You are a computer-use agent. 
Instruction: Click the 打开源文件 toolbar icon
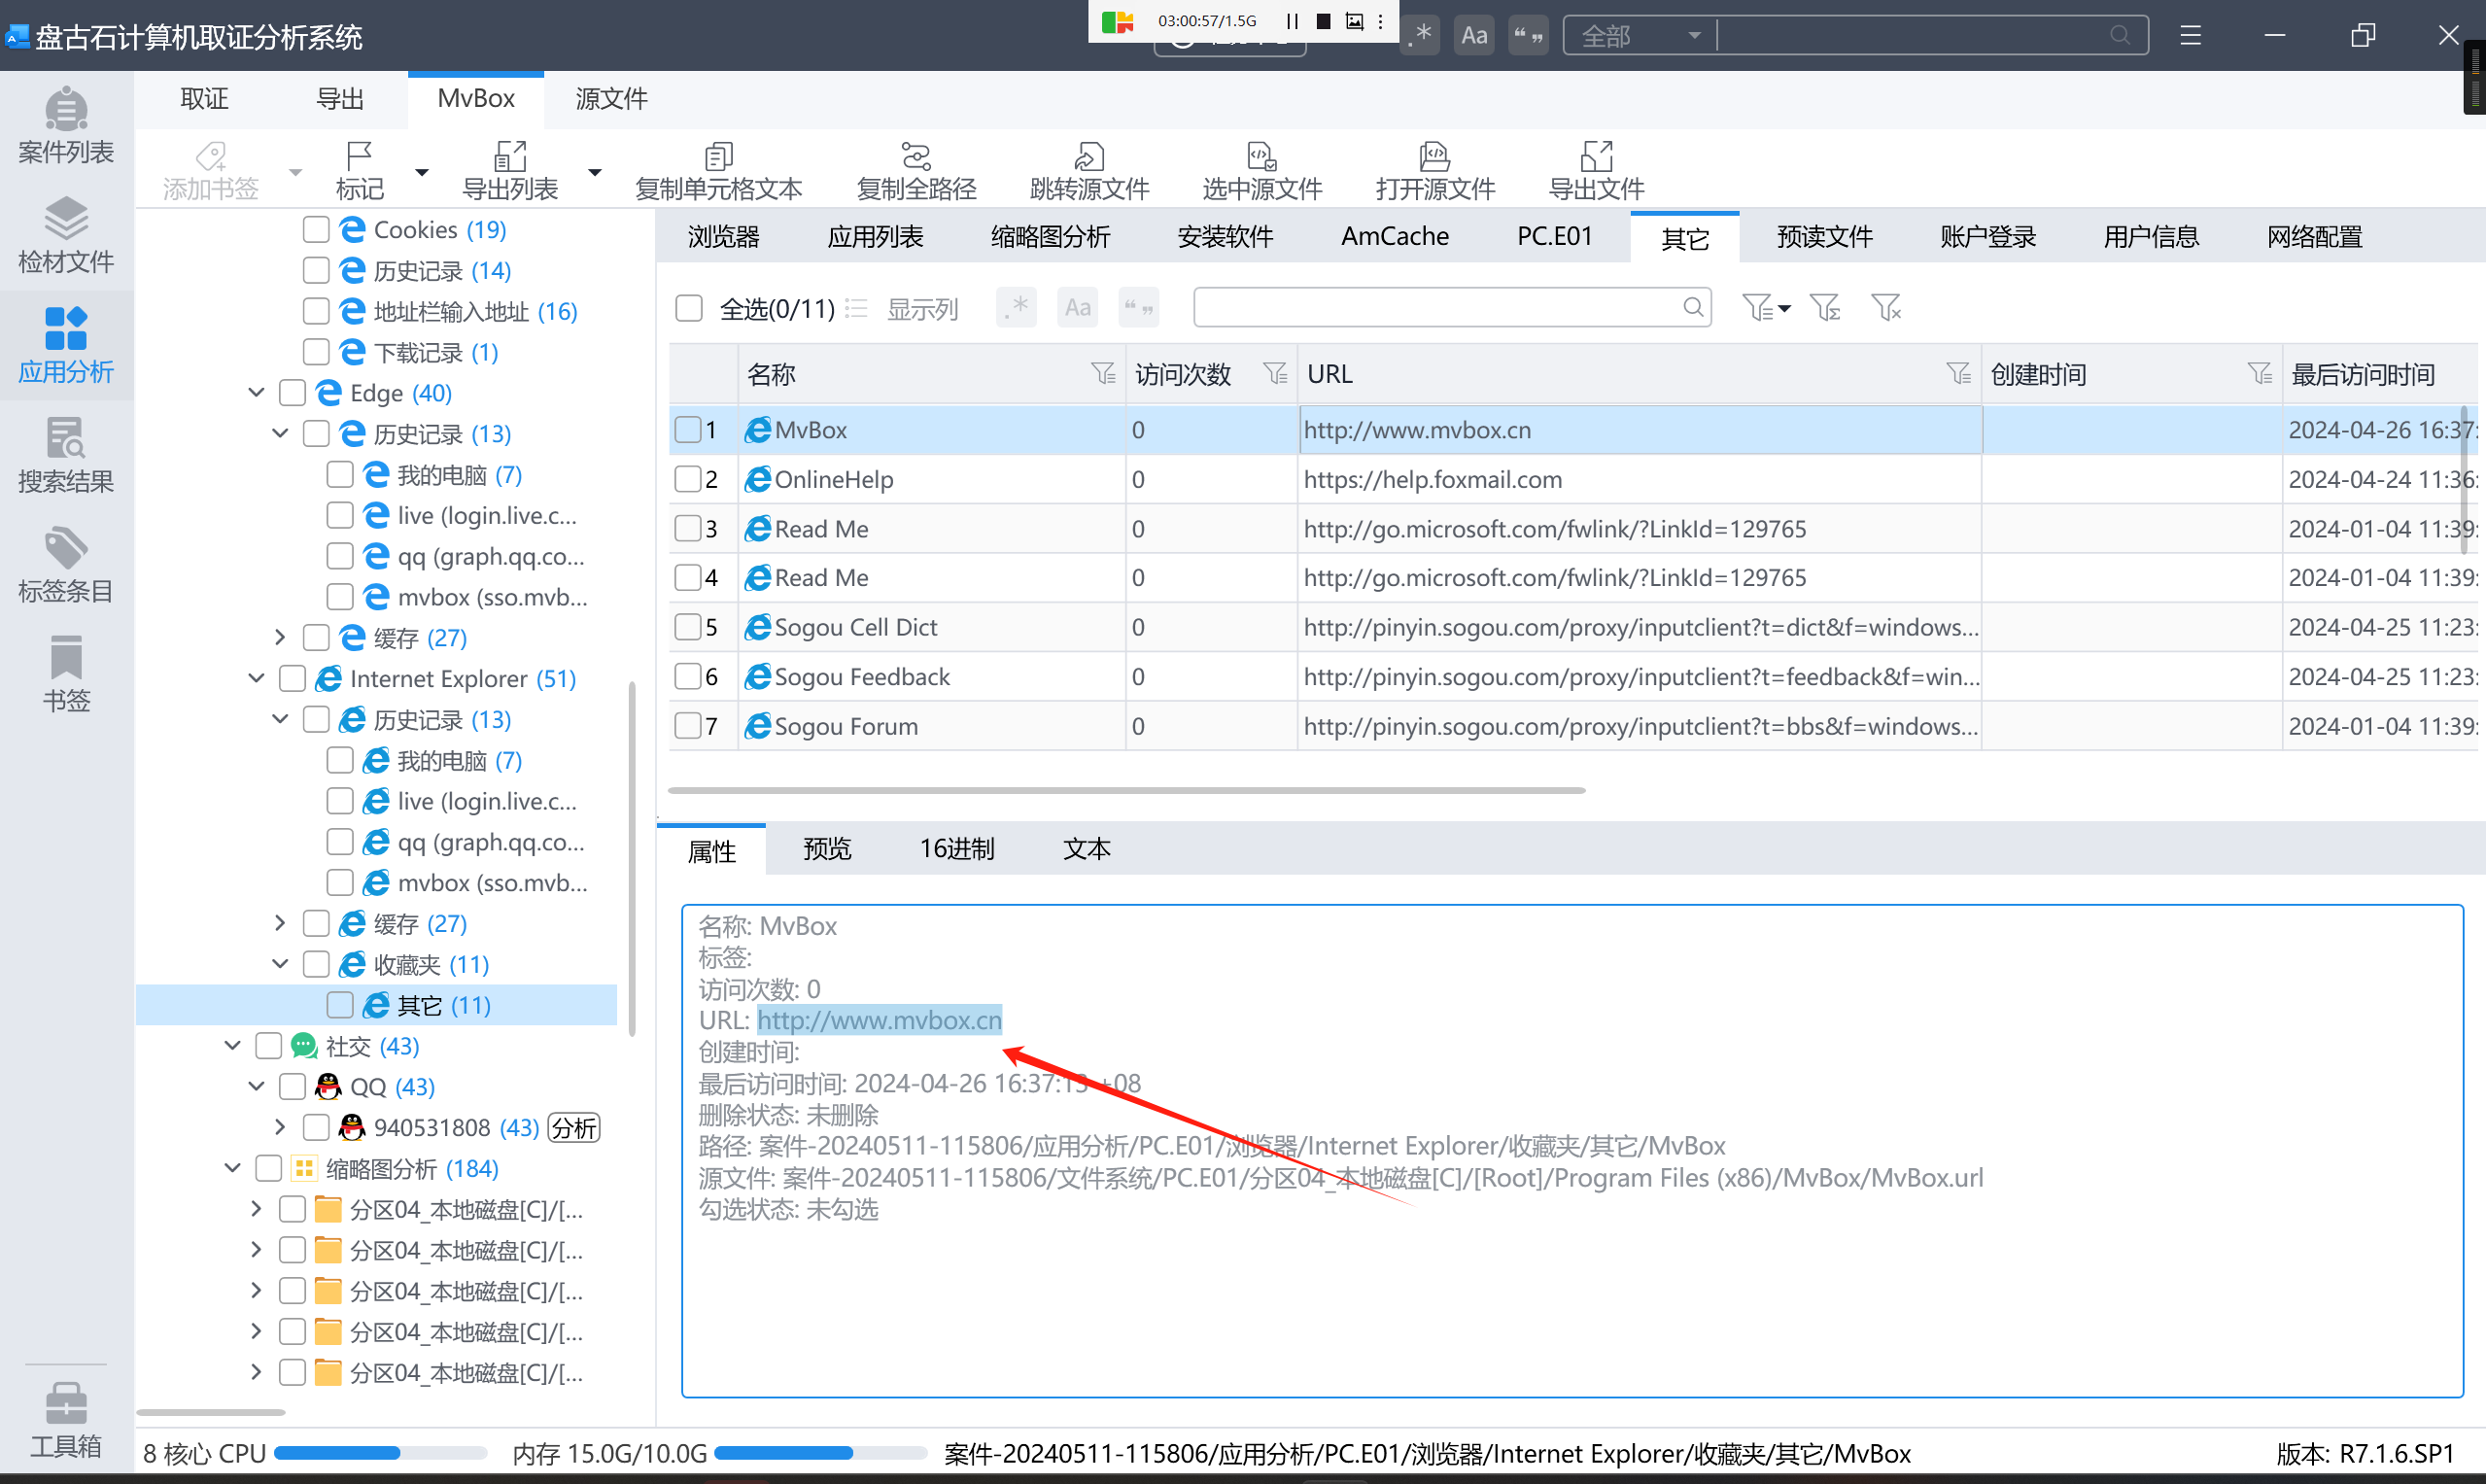(1434, 170)
